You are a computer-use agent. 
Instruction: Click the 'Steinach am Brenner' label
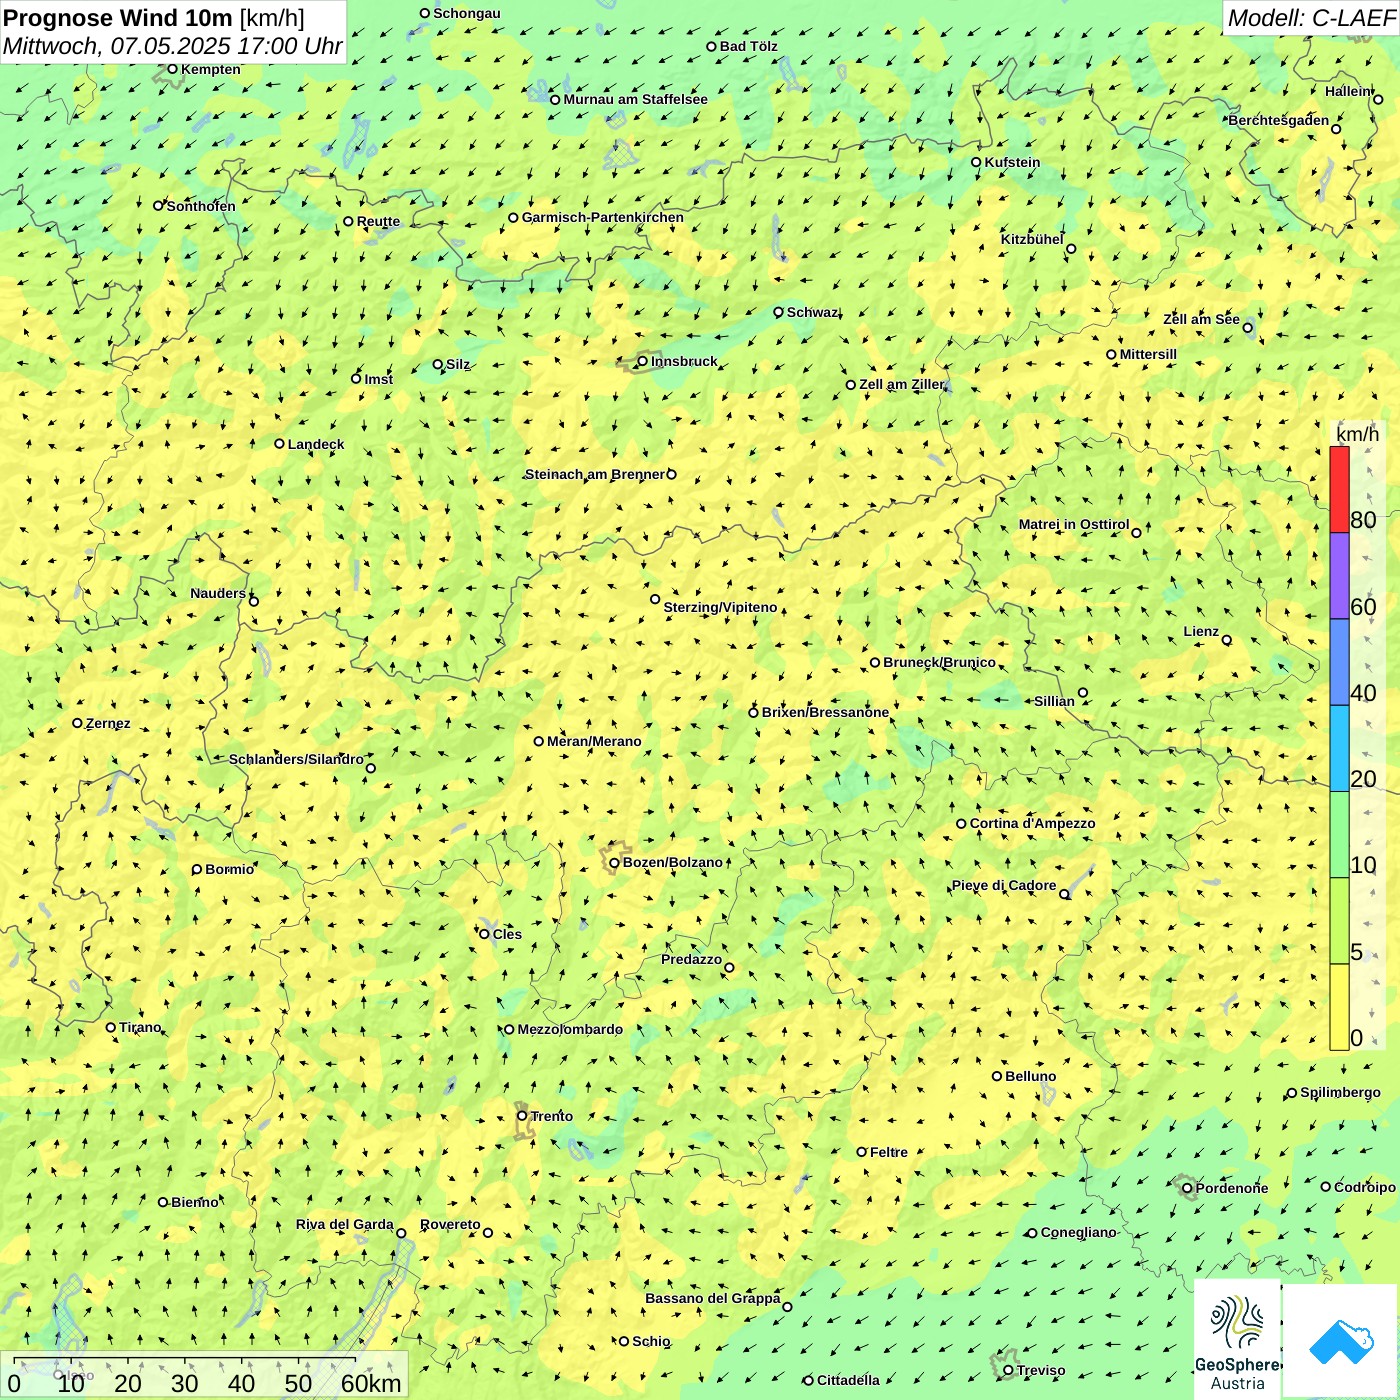point(595,475)
